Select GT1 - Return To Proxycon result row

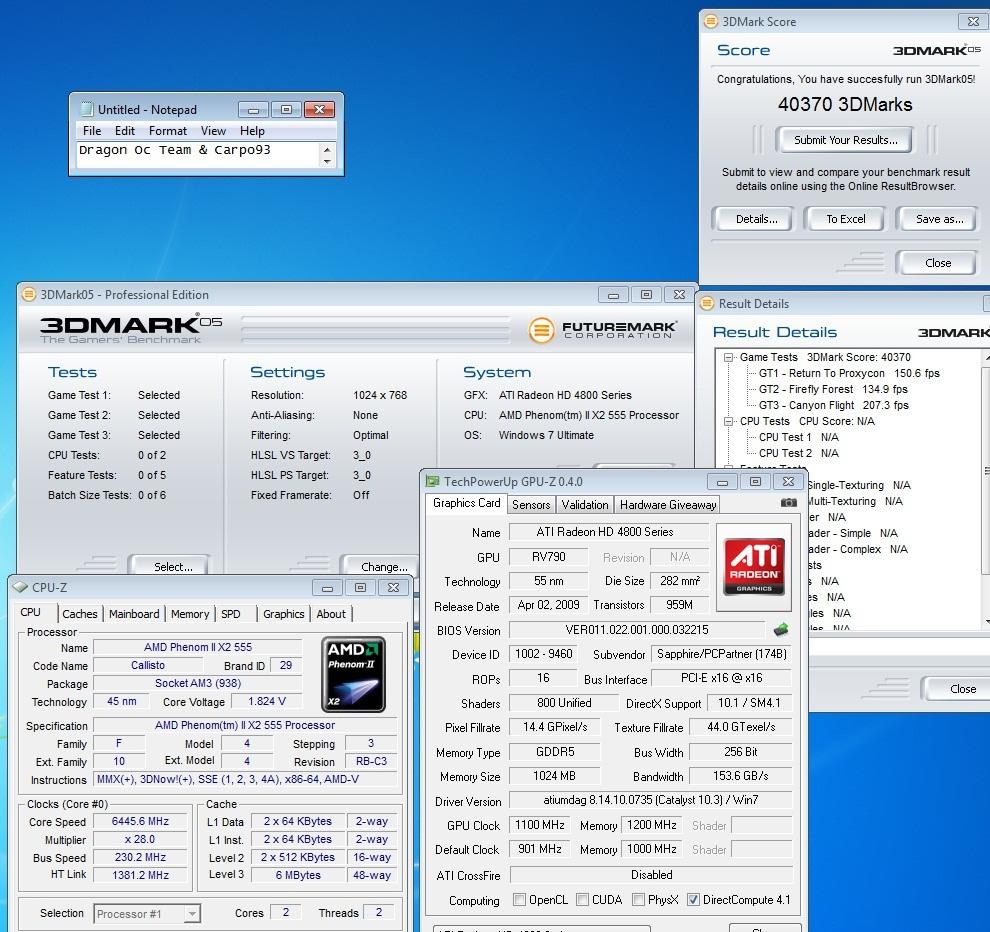click(849, 373)
